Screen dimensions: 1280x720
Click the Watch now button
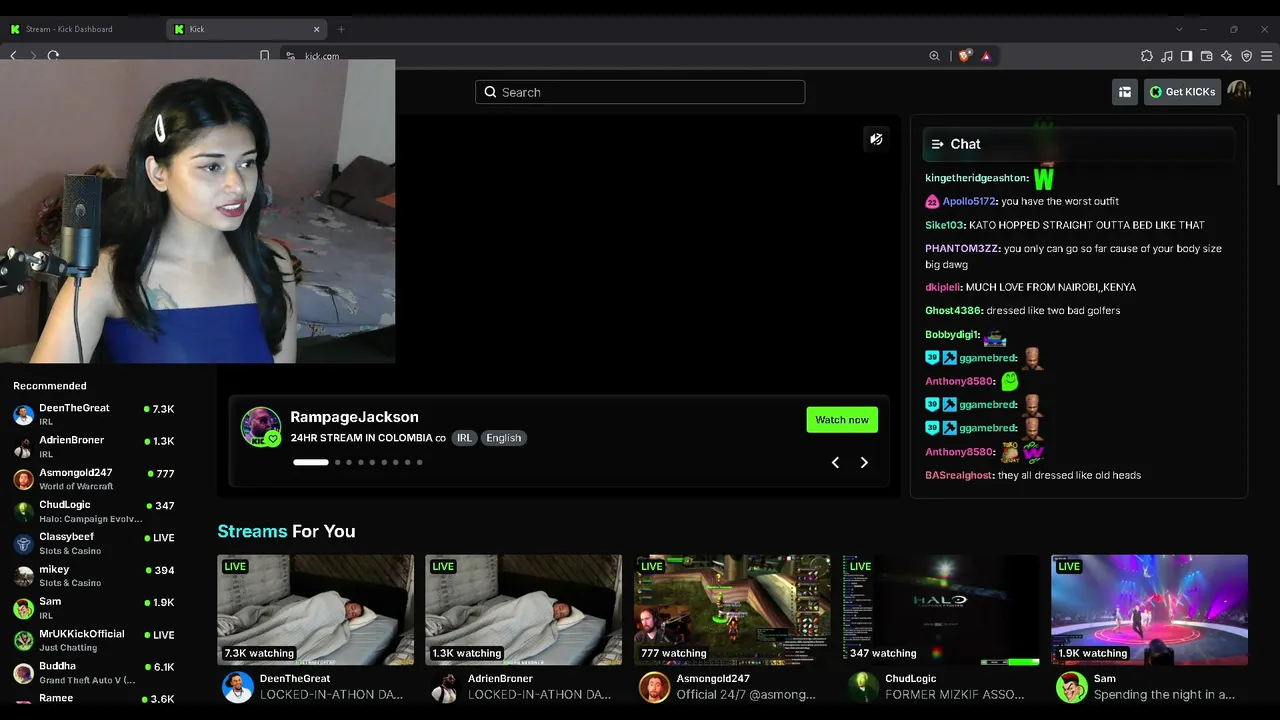click(842, 420)
